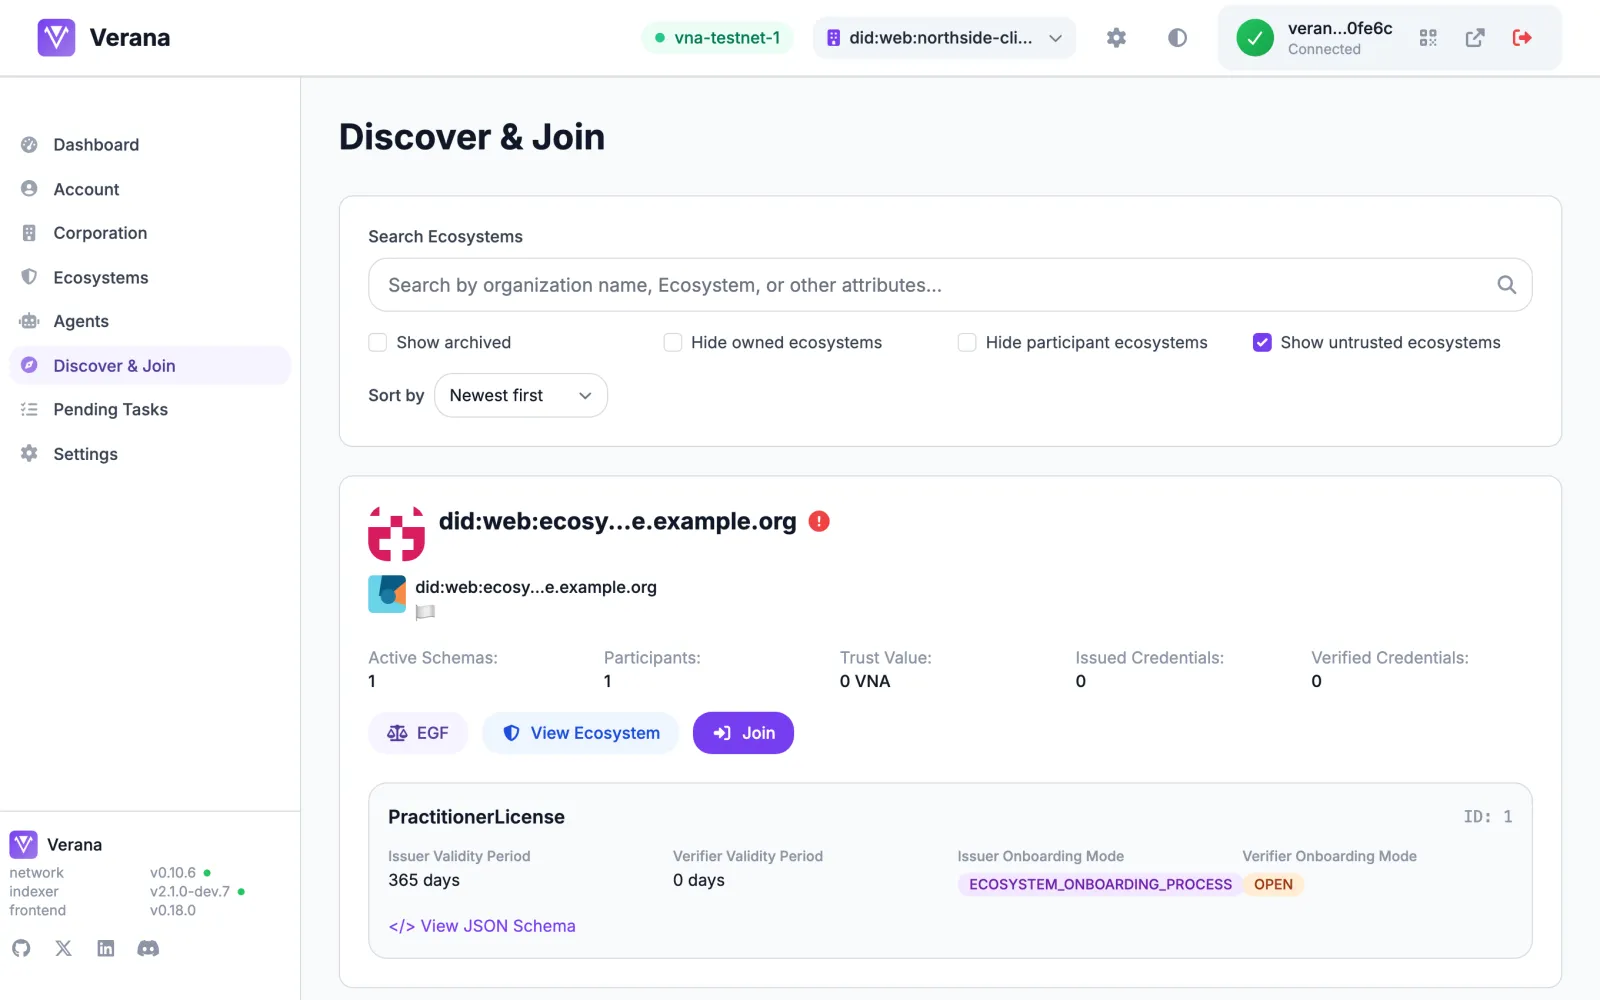This screenshot has width=1600, height=1000.
Task: Click the OPEN verifier mode tag
Action: (x=1273, y=884)
